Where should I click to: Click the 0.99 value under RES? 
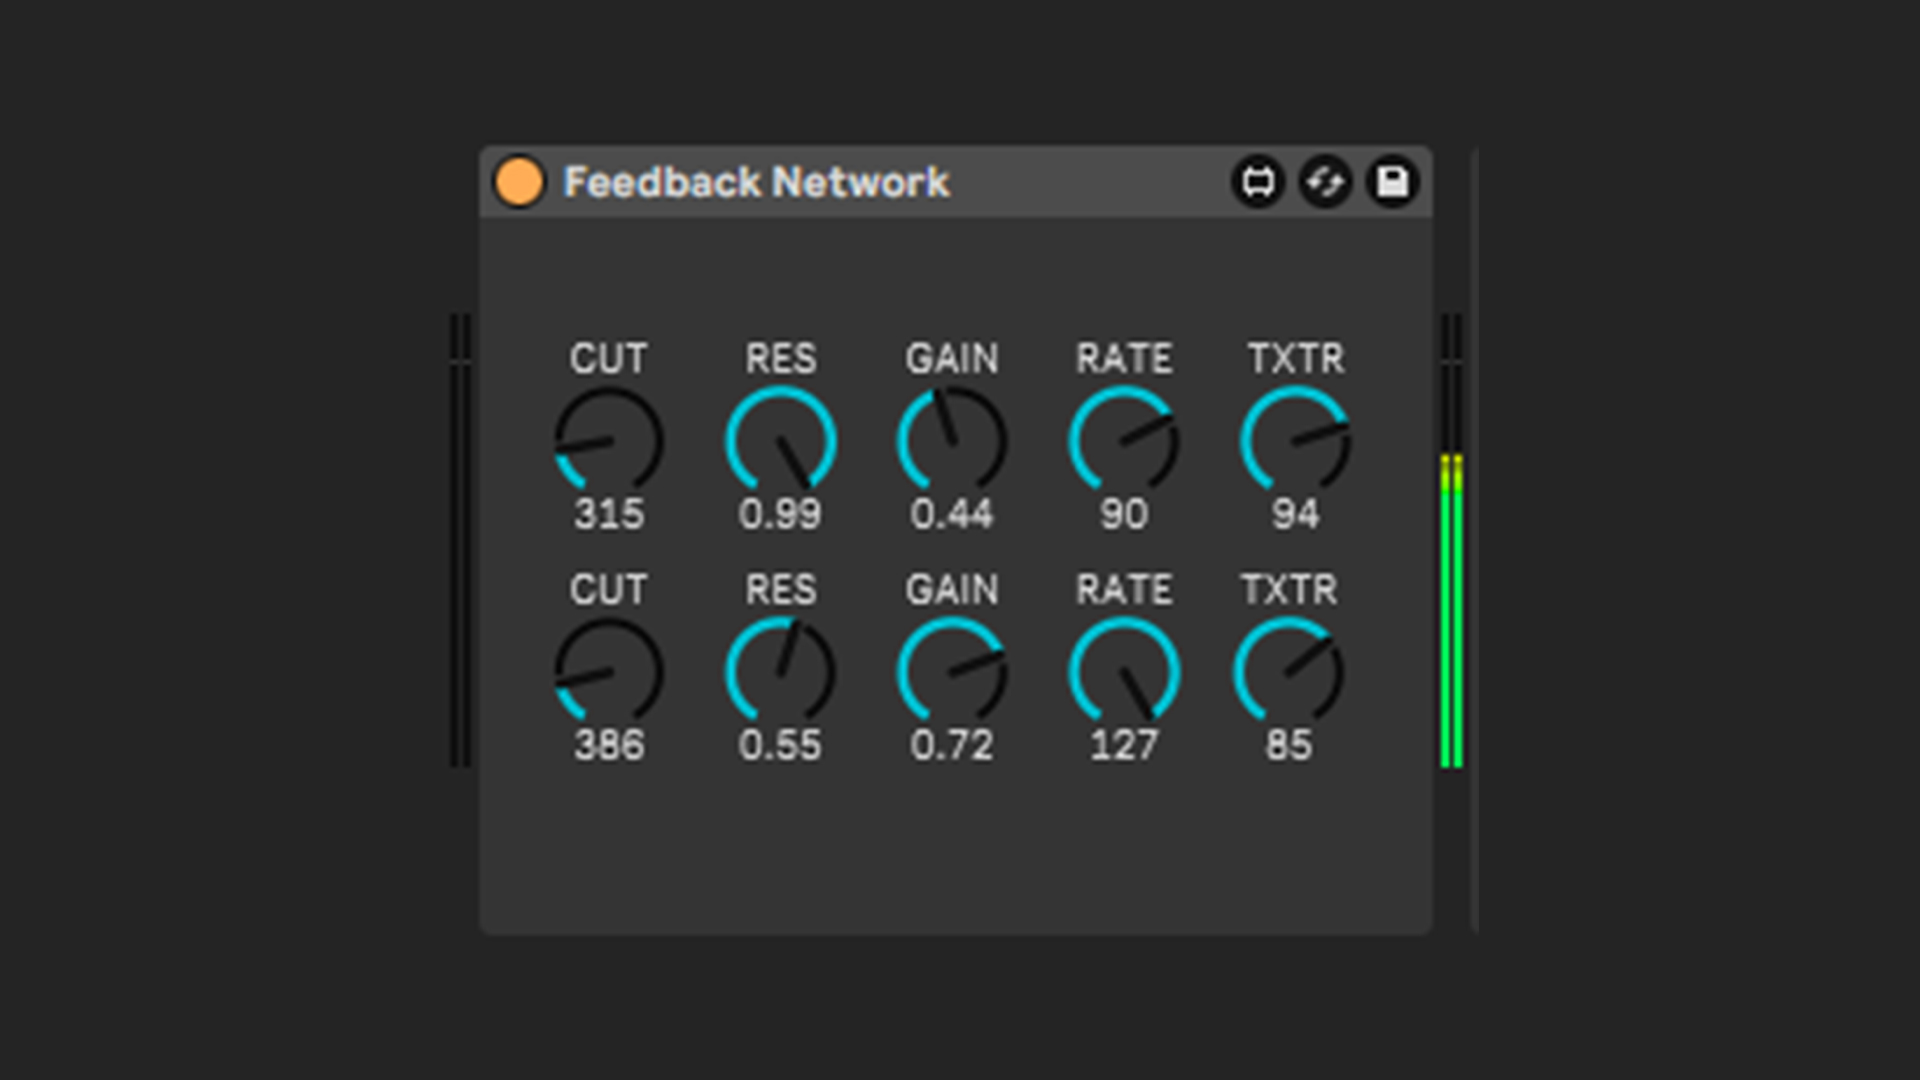point(780,515)
